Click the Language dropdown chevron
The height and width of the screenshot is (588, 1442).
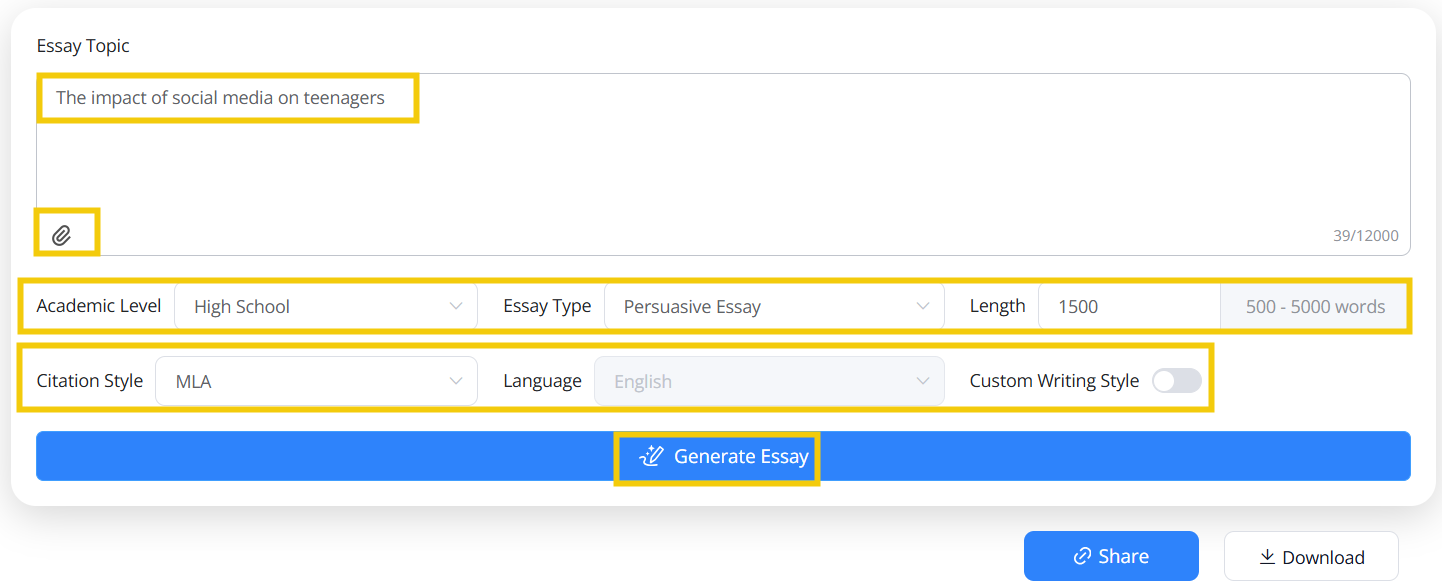922,380
